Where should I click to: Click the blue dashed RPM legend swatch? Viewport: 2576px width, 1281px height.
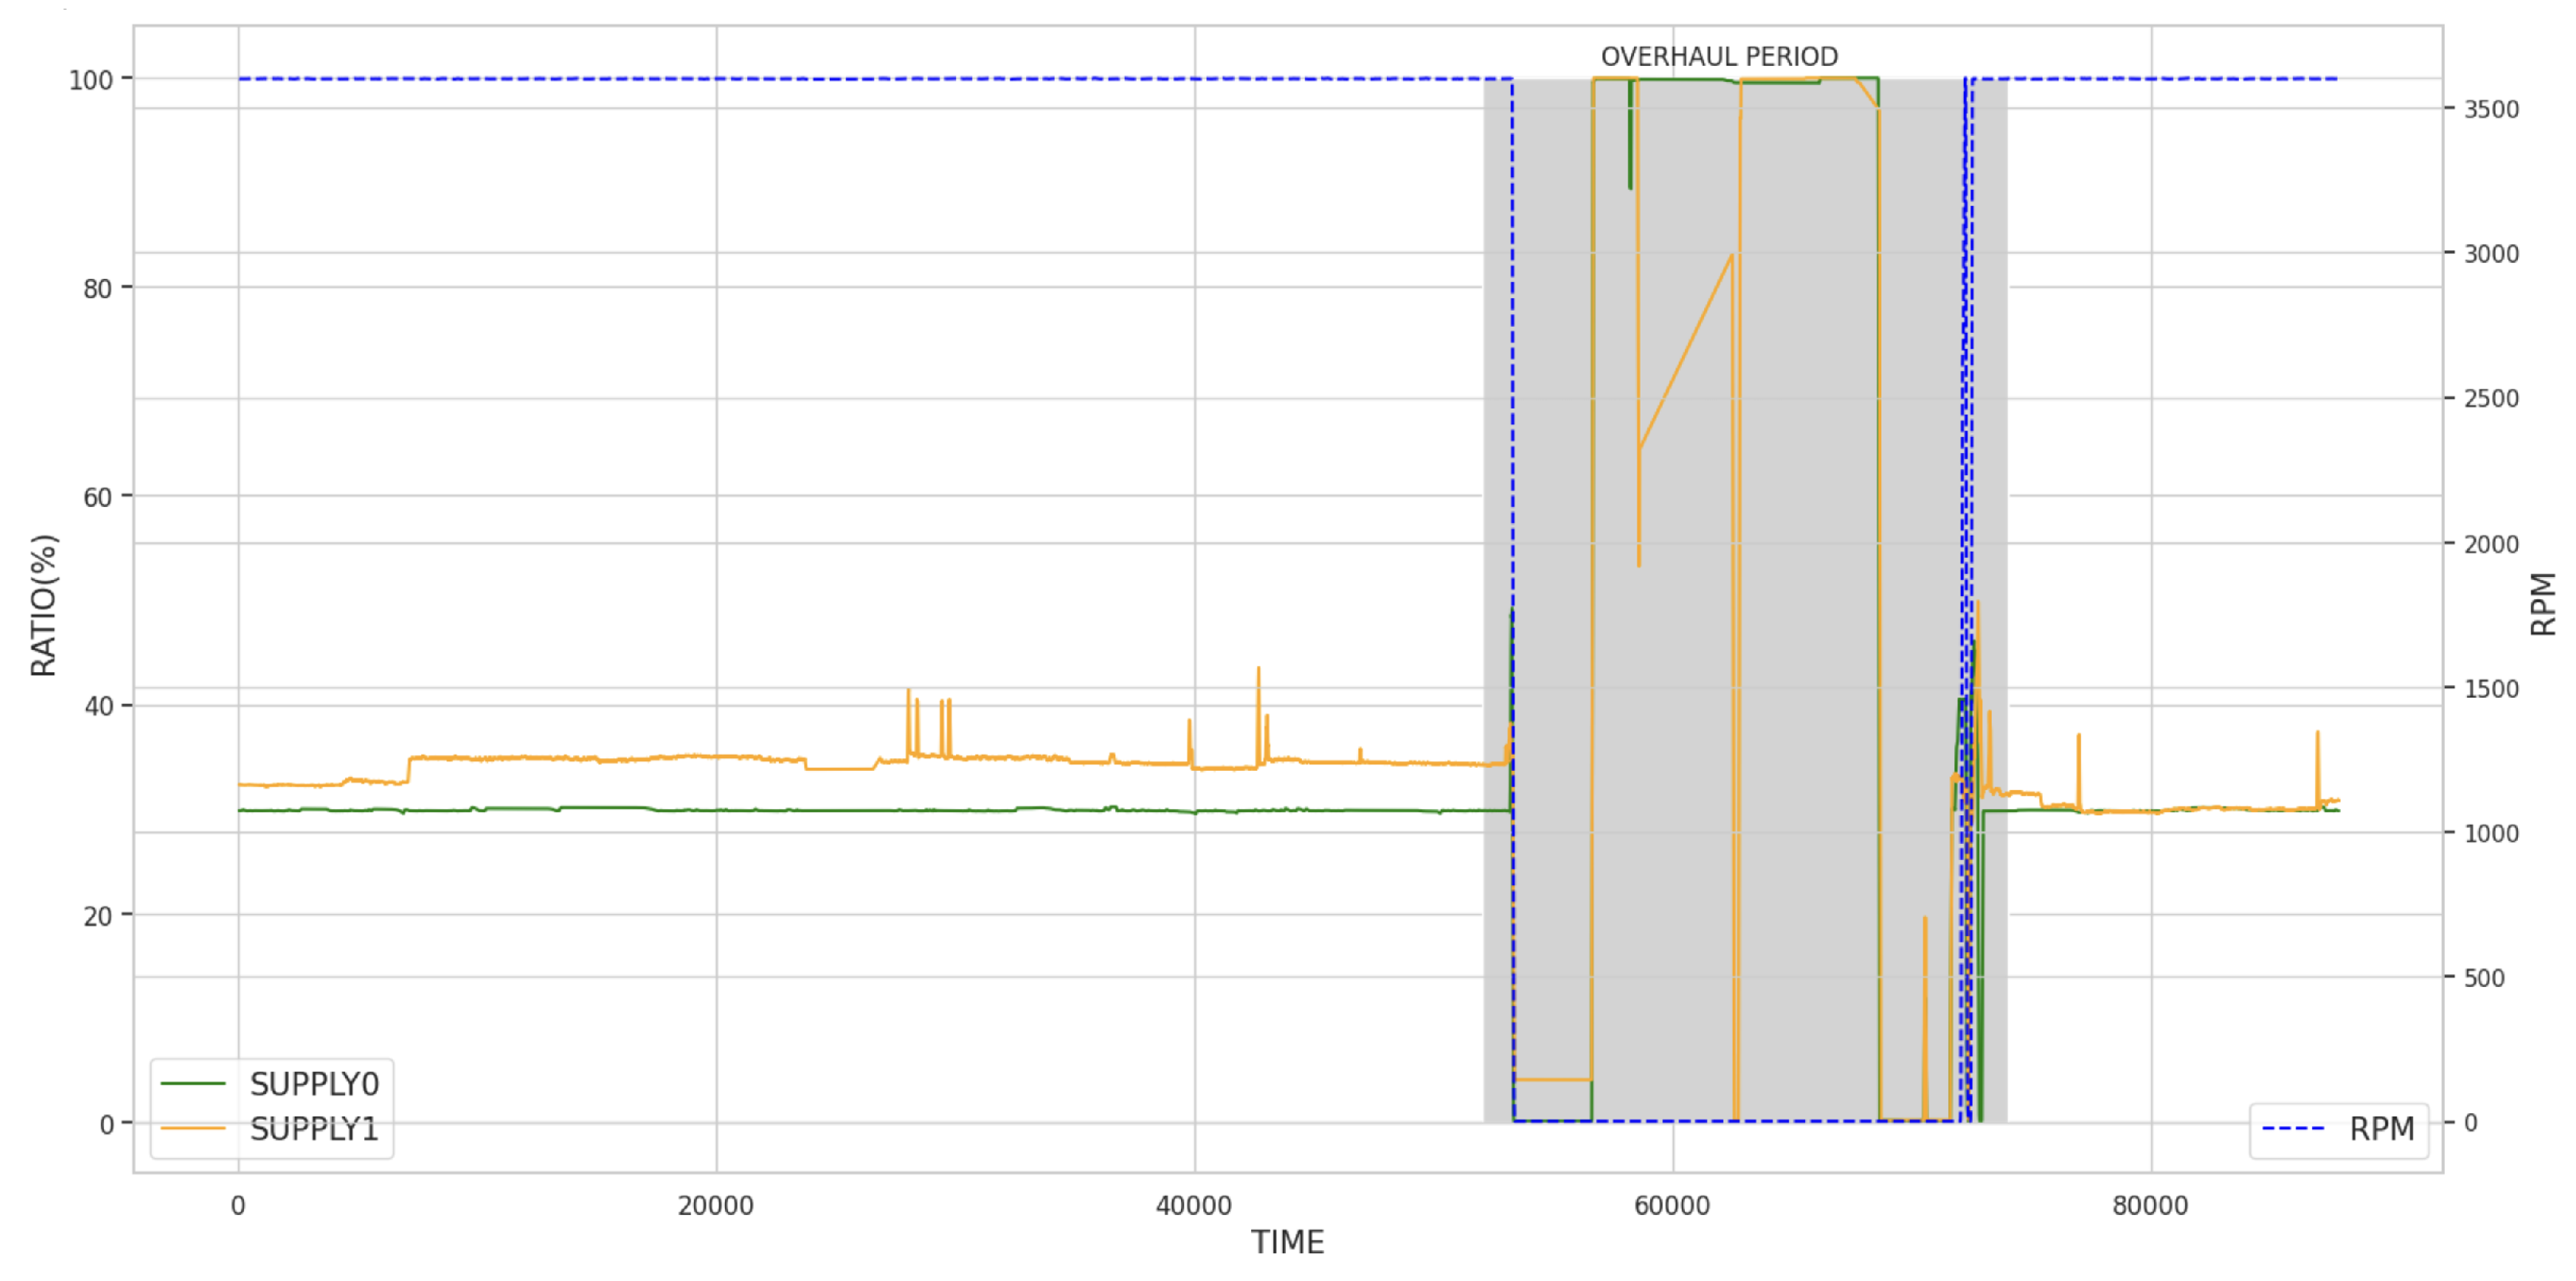click(x=2293, y=1129)
